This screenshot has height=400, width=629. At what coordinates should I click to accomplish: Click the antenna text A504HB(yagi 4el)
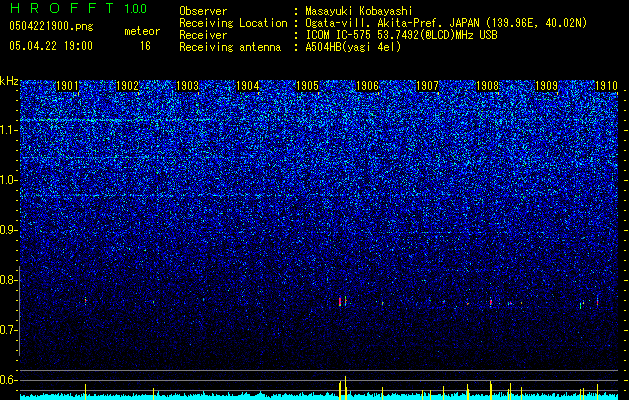[x=353, y=47]
